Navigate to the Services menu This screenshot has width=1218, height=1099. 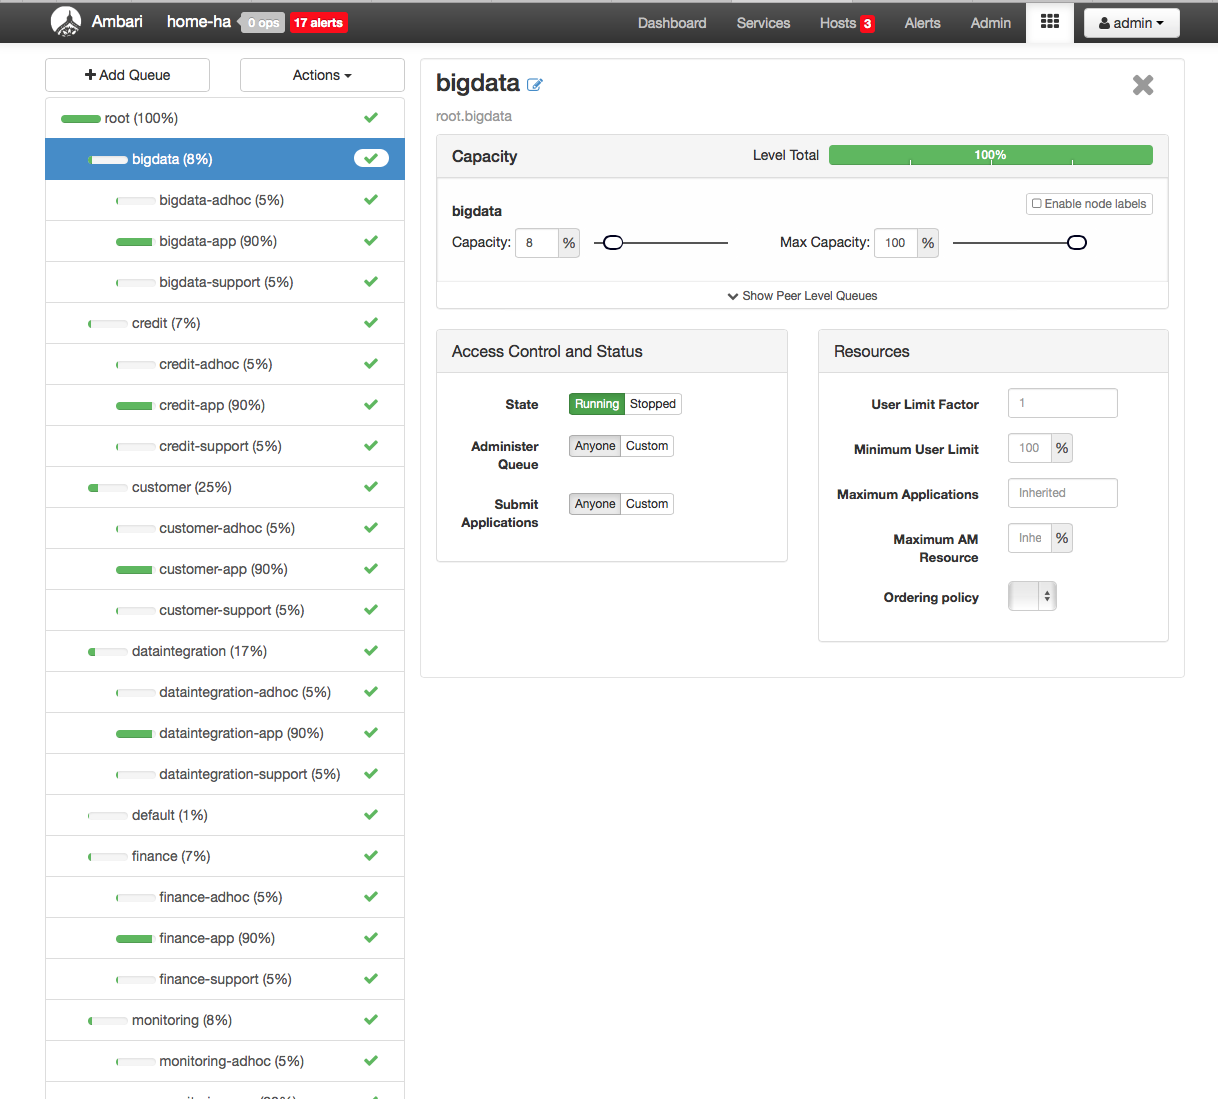point(763,23)
